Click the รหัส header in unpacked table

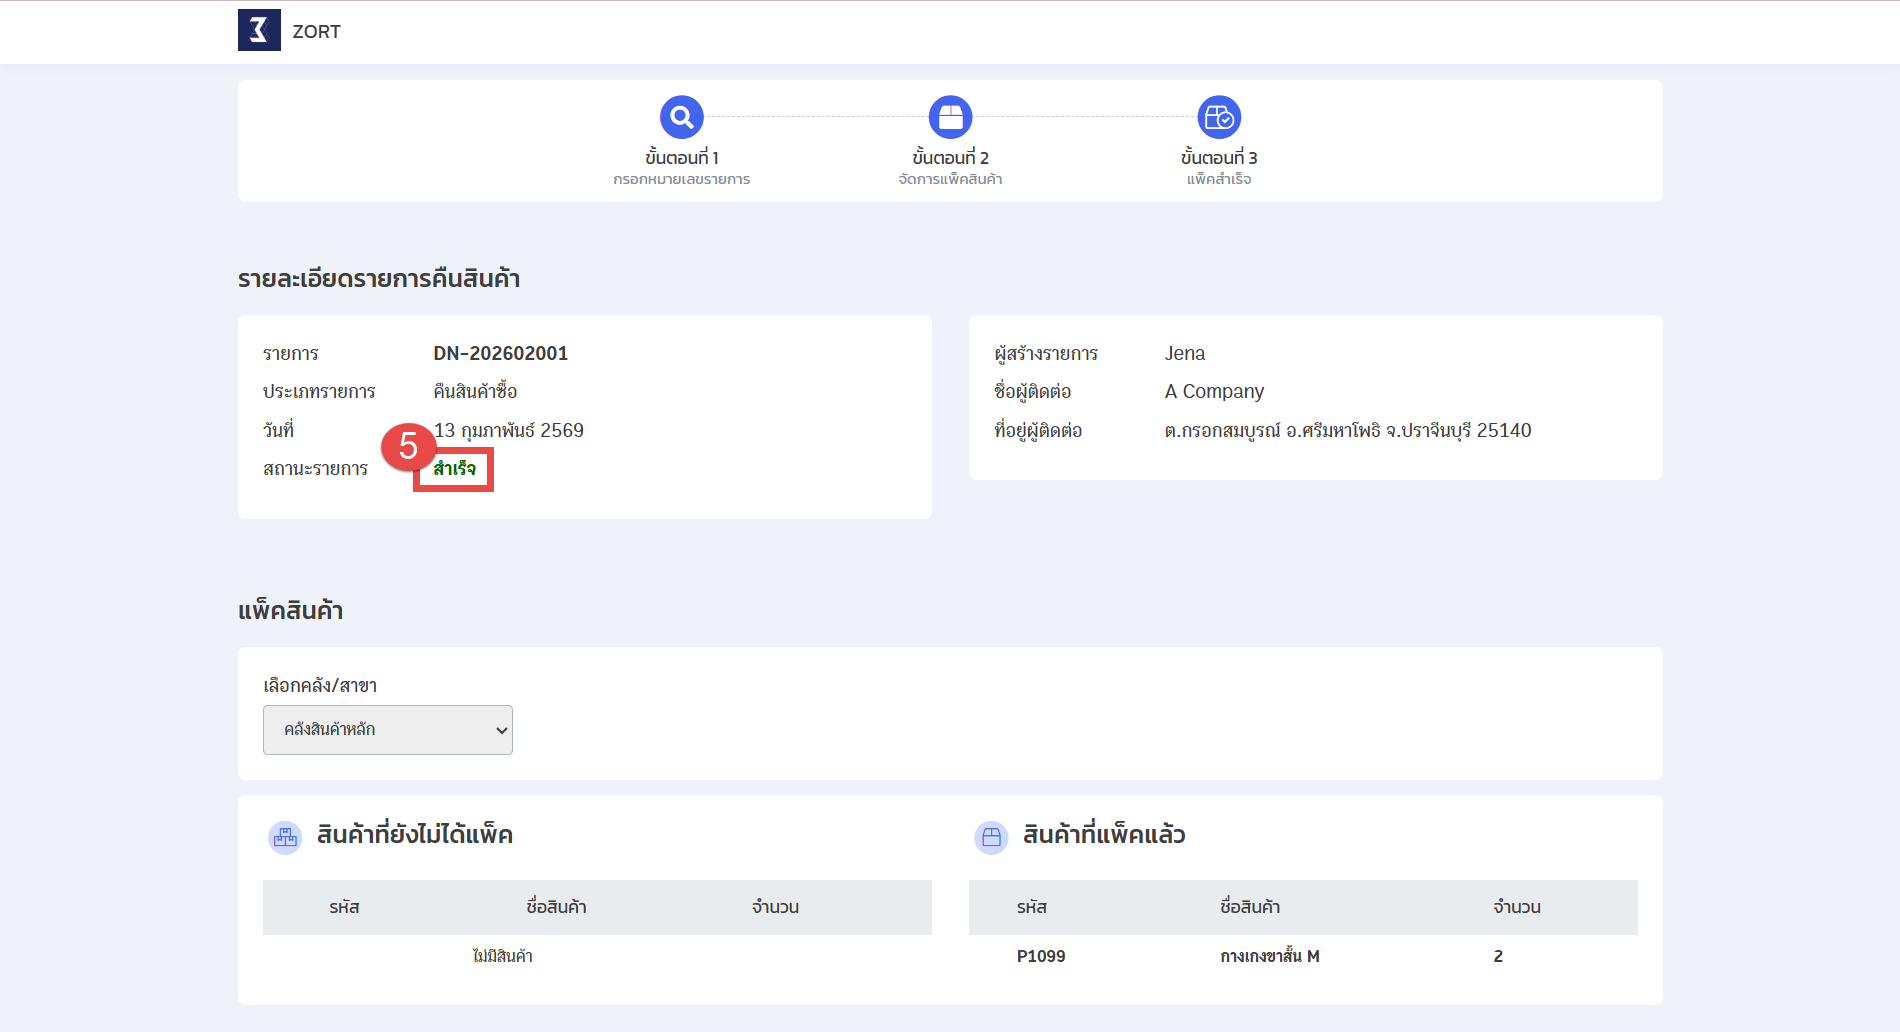click(344, 907)
